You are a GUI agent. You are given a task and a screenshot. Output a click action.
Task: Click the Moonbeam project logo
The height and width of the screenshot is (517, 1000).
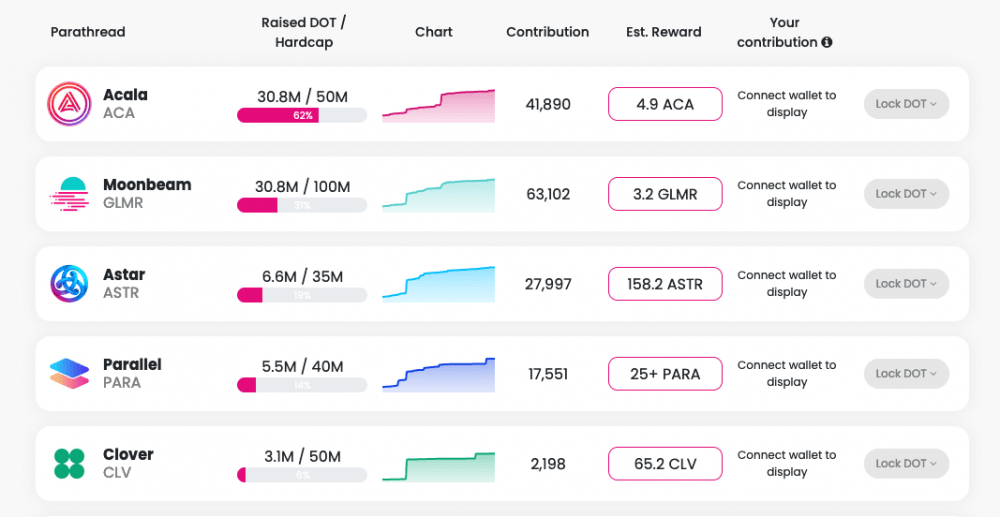pos(69,194)
